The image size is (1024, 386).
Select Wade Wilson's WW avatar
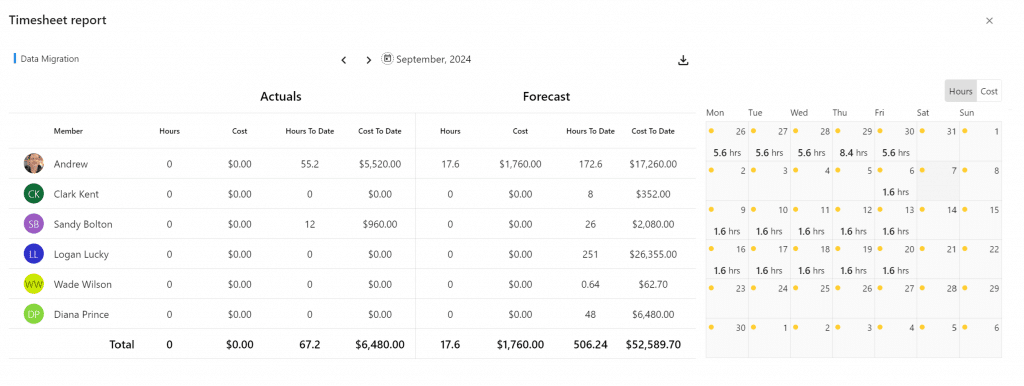point(33,284)
